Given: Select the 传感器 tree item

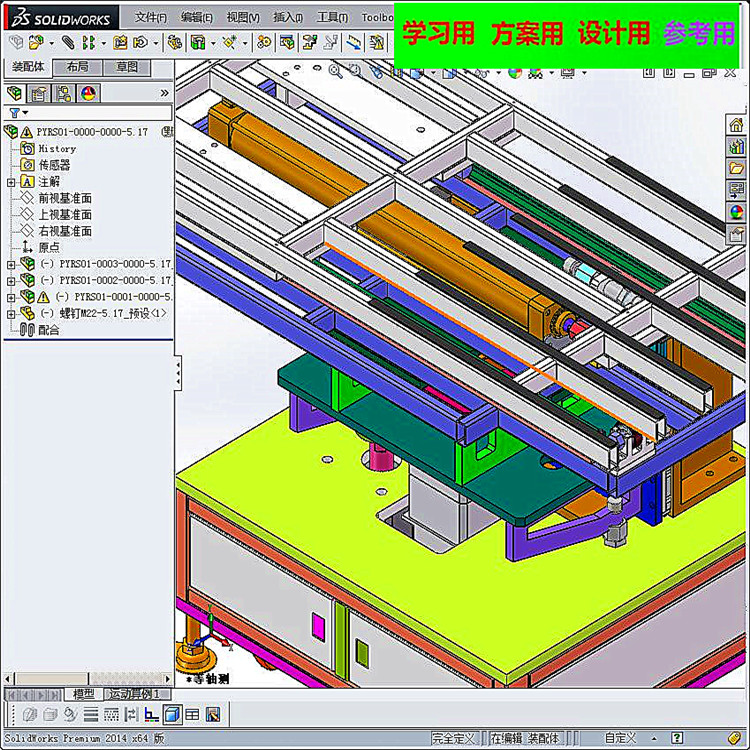Looking at the screenshot, I should pyautogui.click(x=54, y=165).
